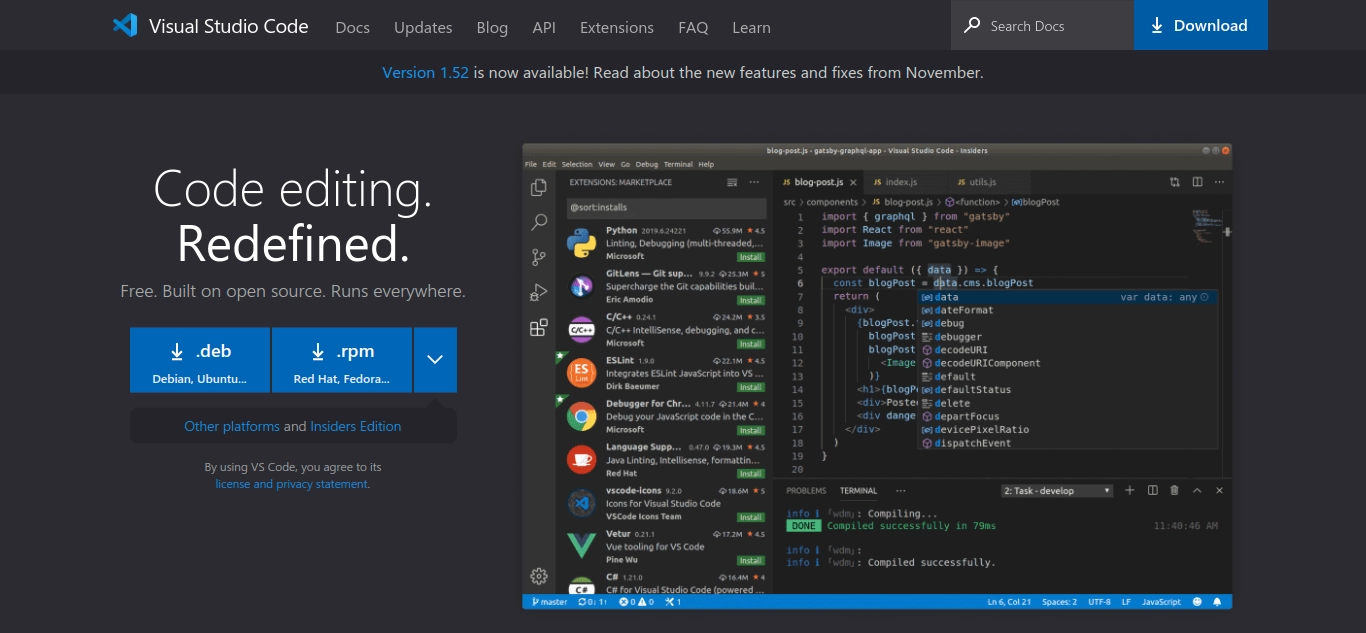
Task: Click the split terminal icon
Action: tap(1153, 490)
